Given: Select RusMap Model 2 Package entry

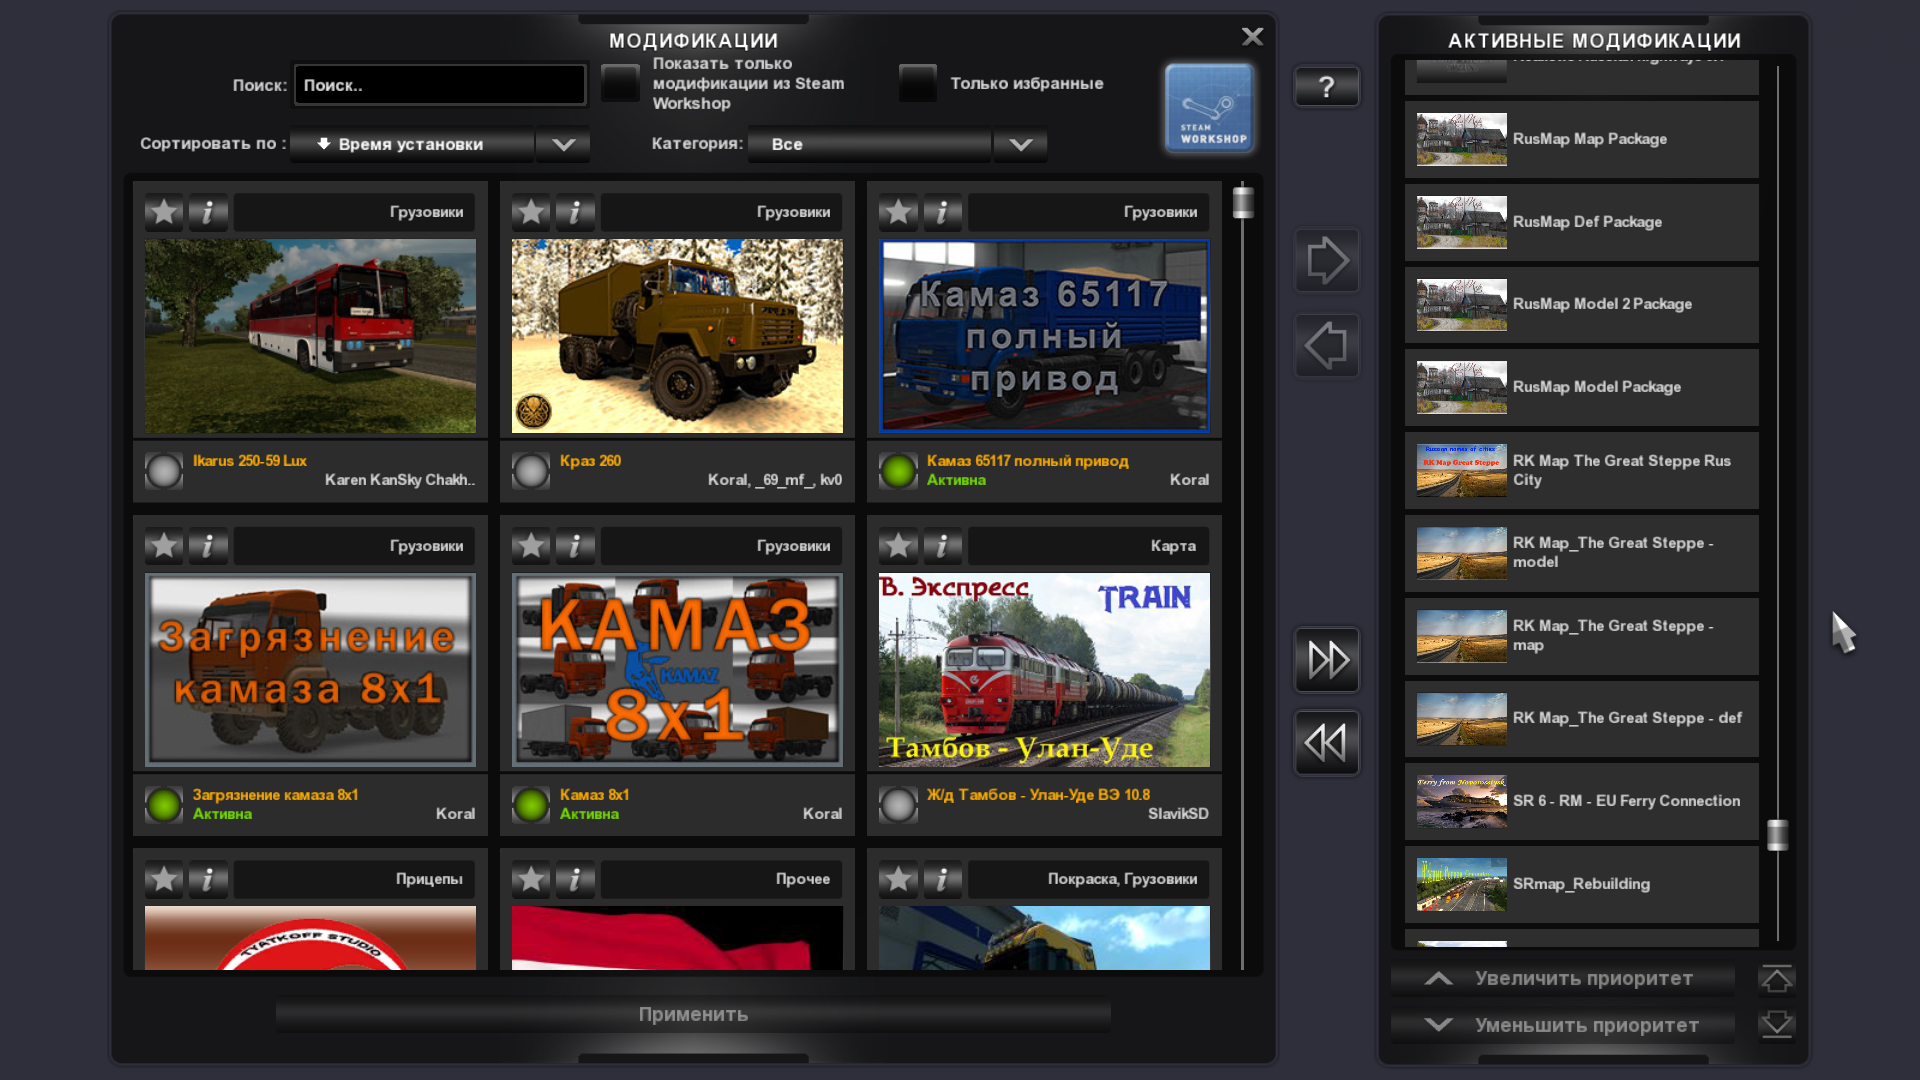Looking at the screenshot, I should click(x=1581, y=305).
